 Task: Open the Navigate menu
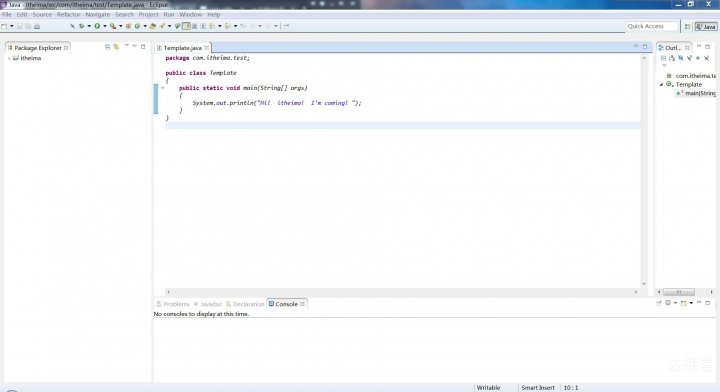click(x=98, y=15)
